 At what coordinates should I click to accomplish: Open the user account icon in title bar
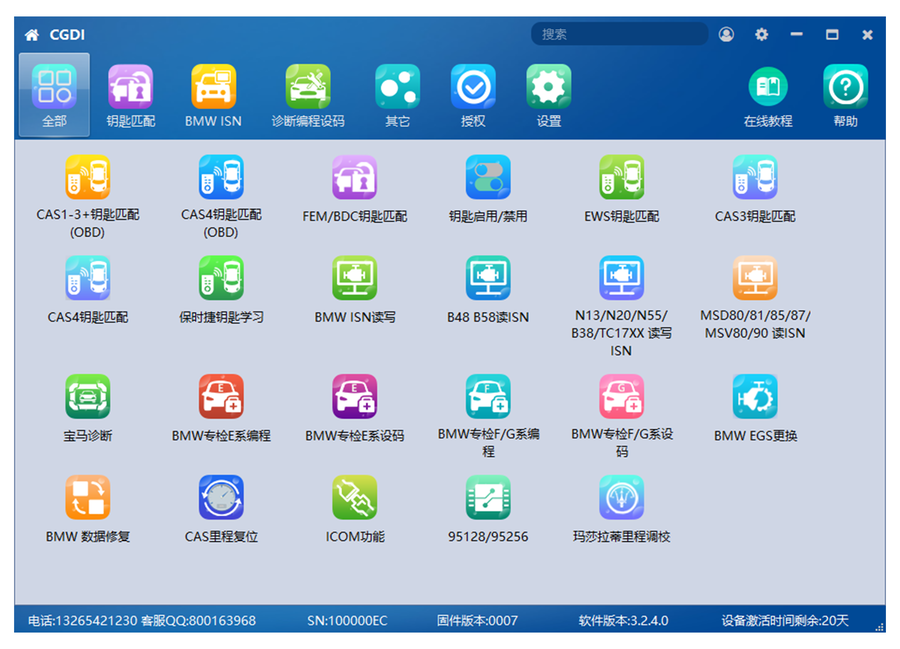point(726,34)
